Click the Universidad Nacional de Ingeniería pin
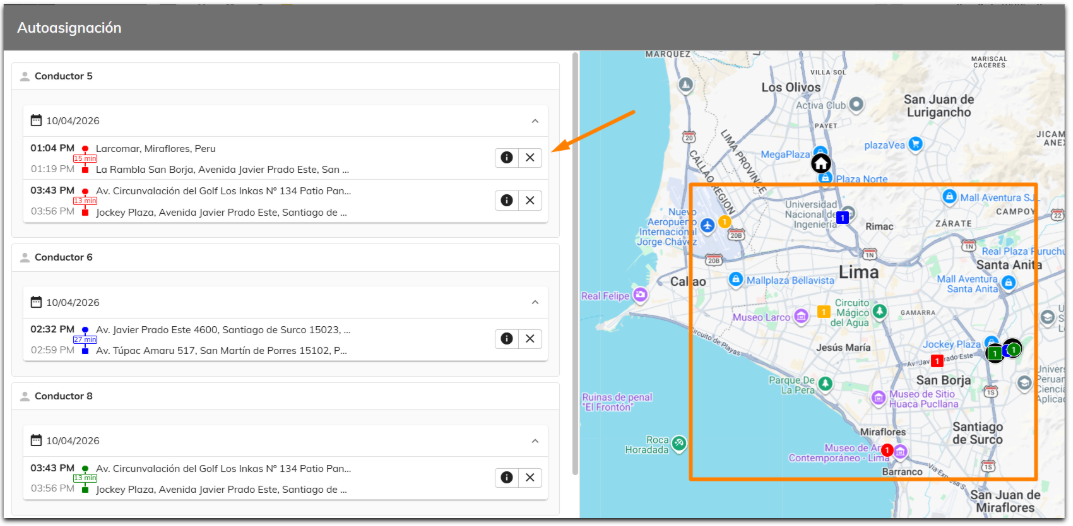Screen dimensions: 1073x526 click(848, 212)
